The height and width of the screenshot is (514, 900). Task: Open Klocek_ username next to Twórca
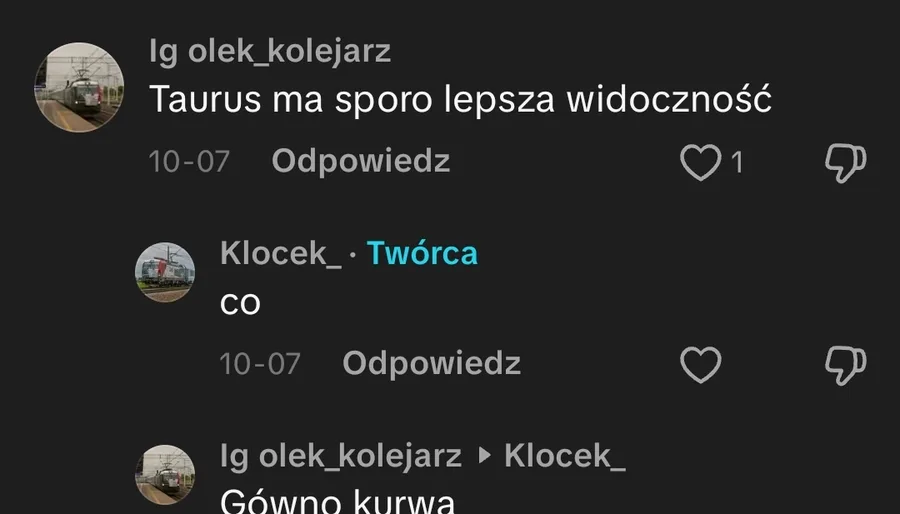coord(281,253)
